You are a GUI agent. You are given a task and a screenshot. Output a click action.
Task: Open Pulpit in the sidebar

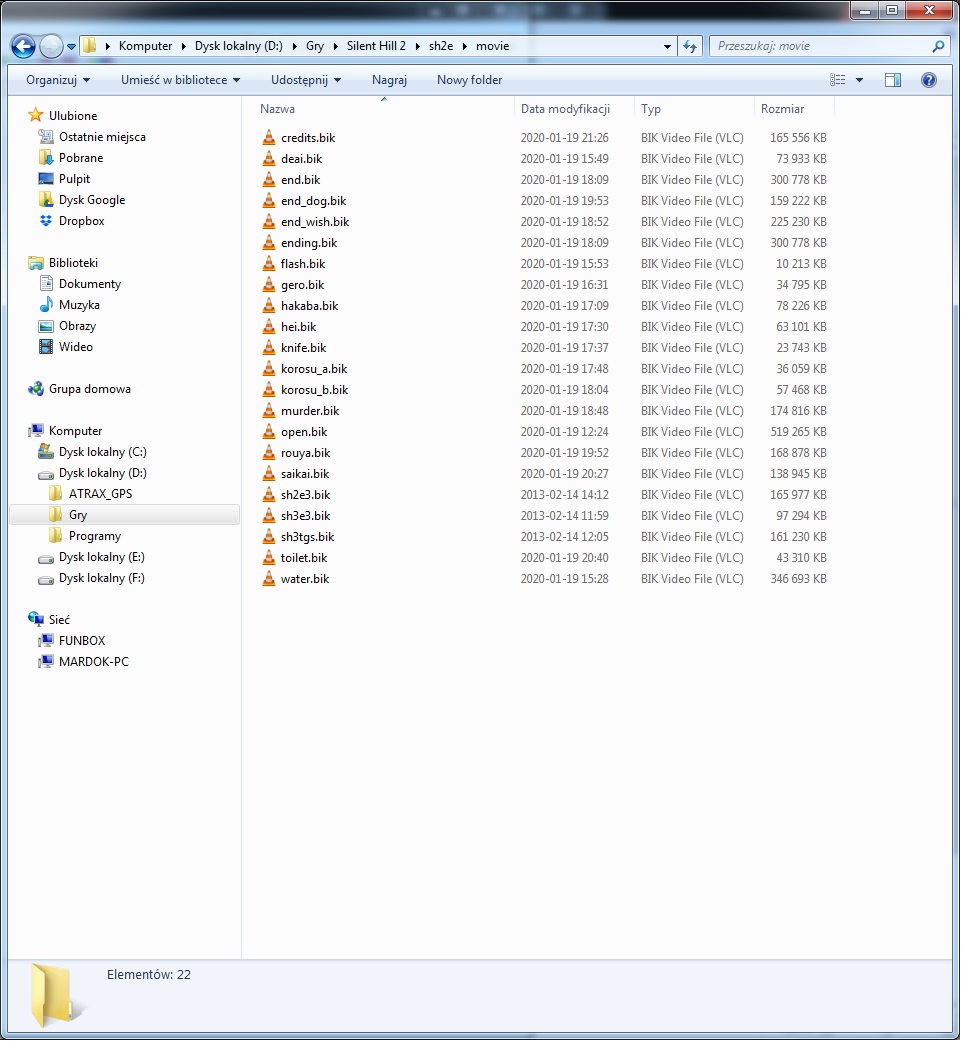tap(65, 178)
